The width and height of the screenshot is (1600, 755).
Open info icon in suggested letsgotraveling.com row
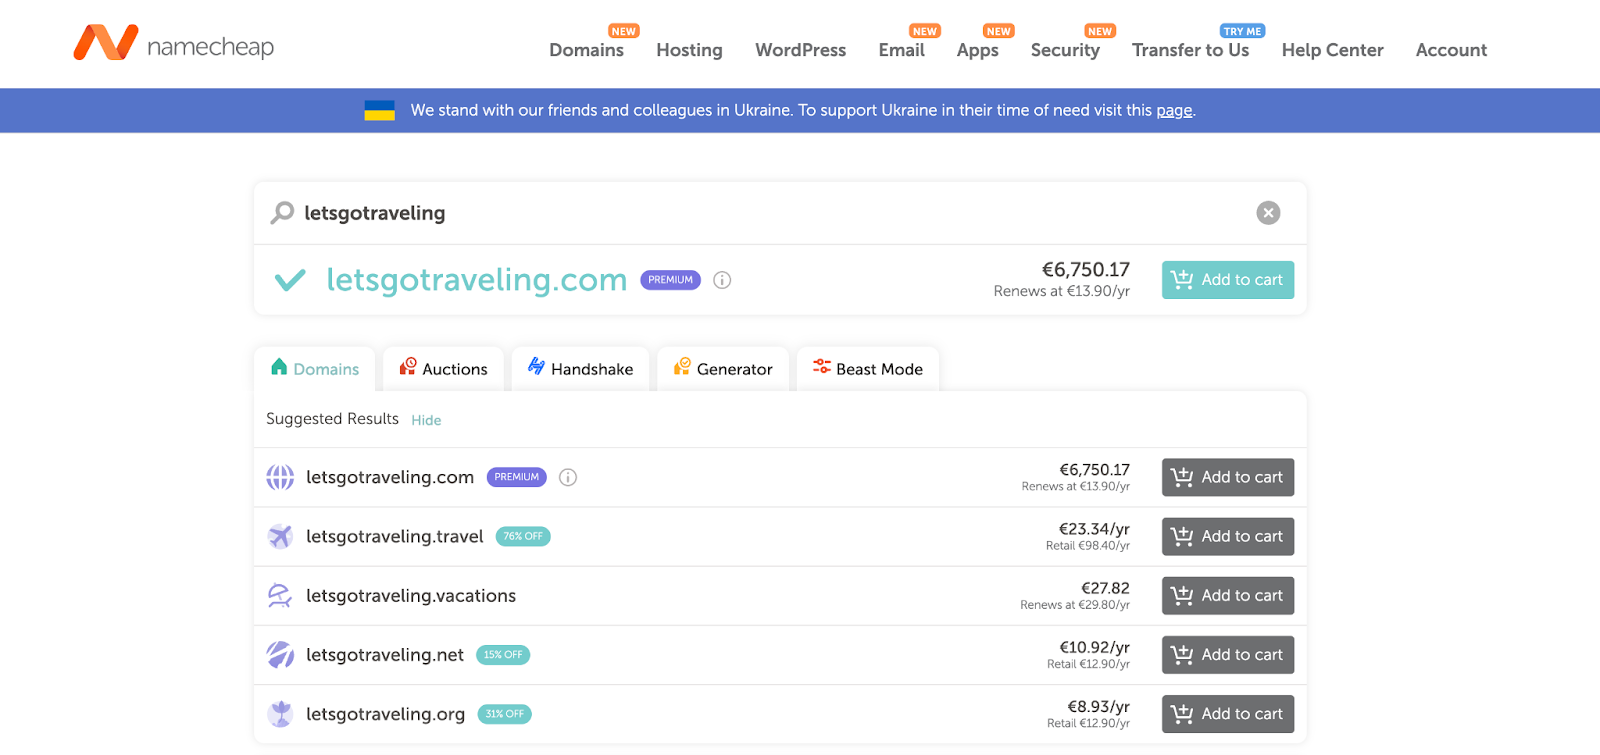coord(568,477)
